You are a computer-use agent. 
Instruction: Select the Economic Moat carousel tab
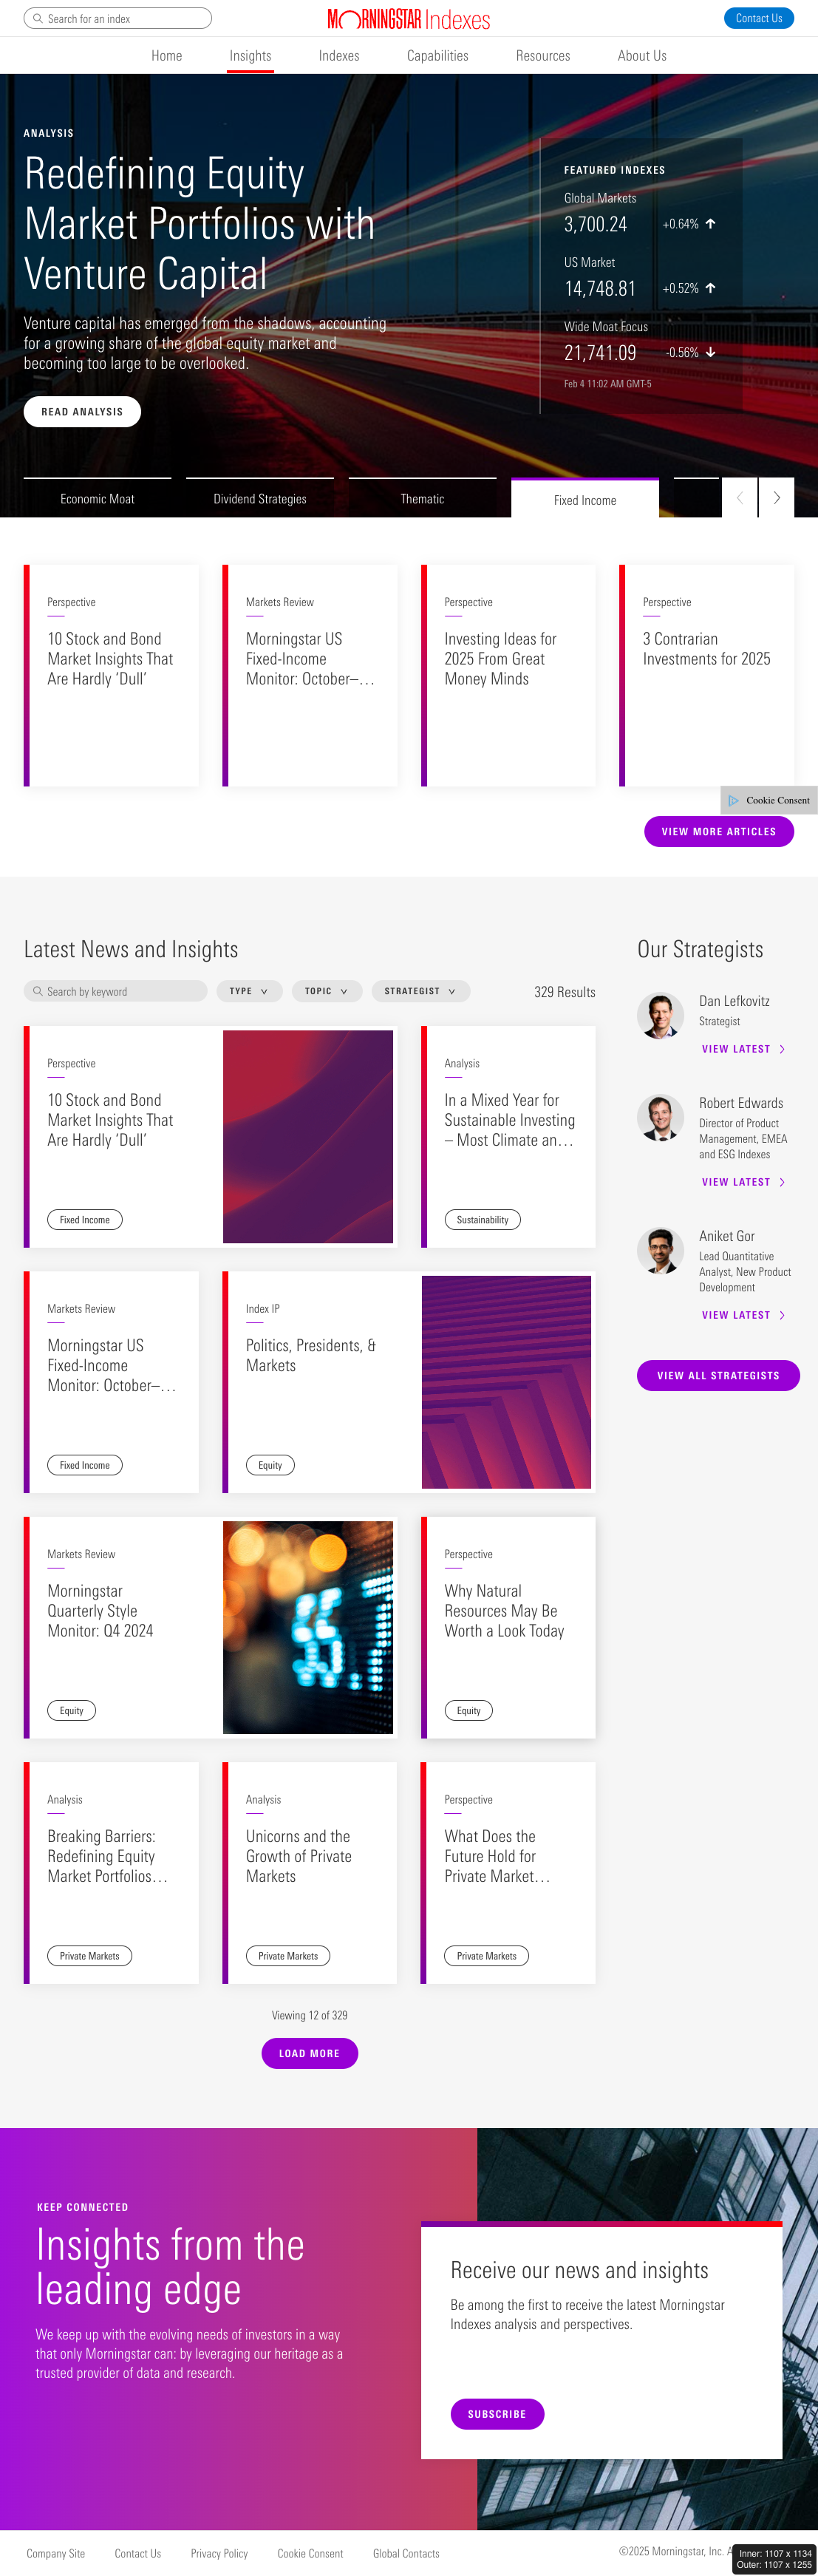point(97,498)
